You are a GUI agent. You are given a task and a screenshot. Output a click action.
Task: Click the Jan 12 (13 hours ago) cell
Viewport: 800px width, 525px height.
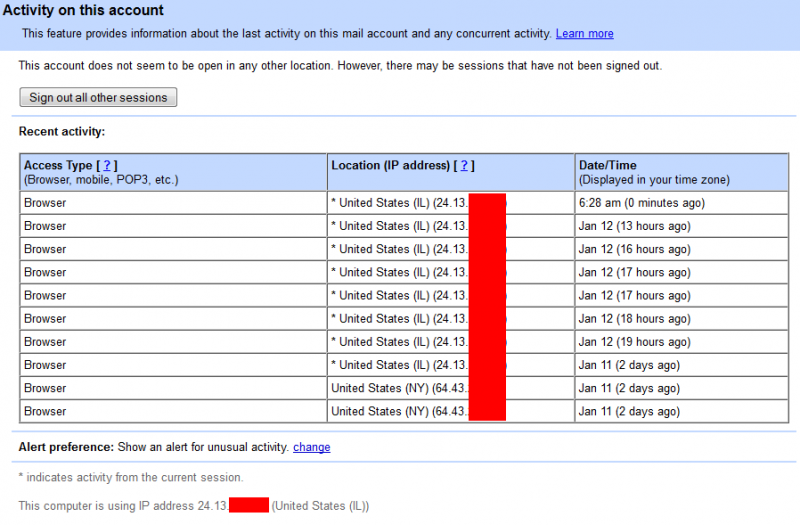point(681,226)
